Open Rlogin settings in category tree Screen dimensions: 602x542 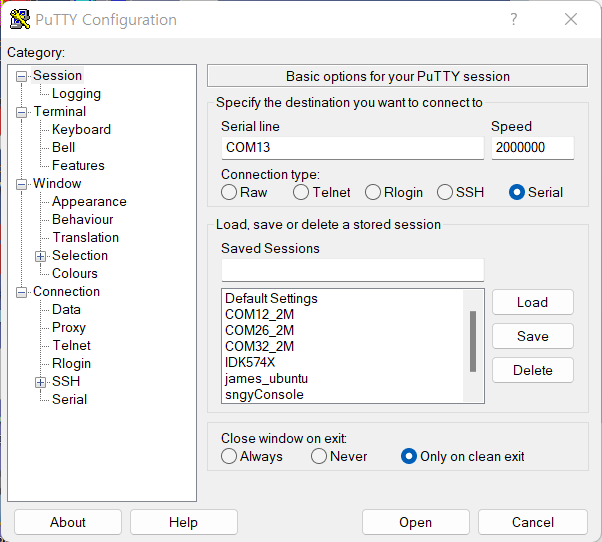point(71,364)
